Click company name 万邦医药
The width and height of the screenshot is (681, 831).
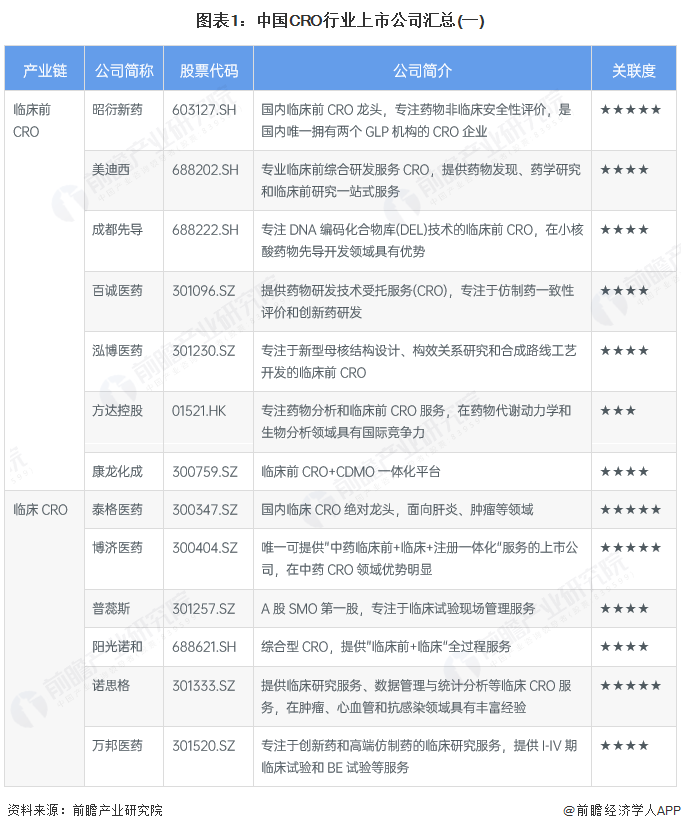click(117, 746)
